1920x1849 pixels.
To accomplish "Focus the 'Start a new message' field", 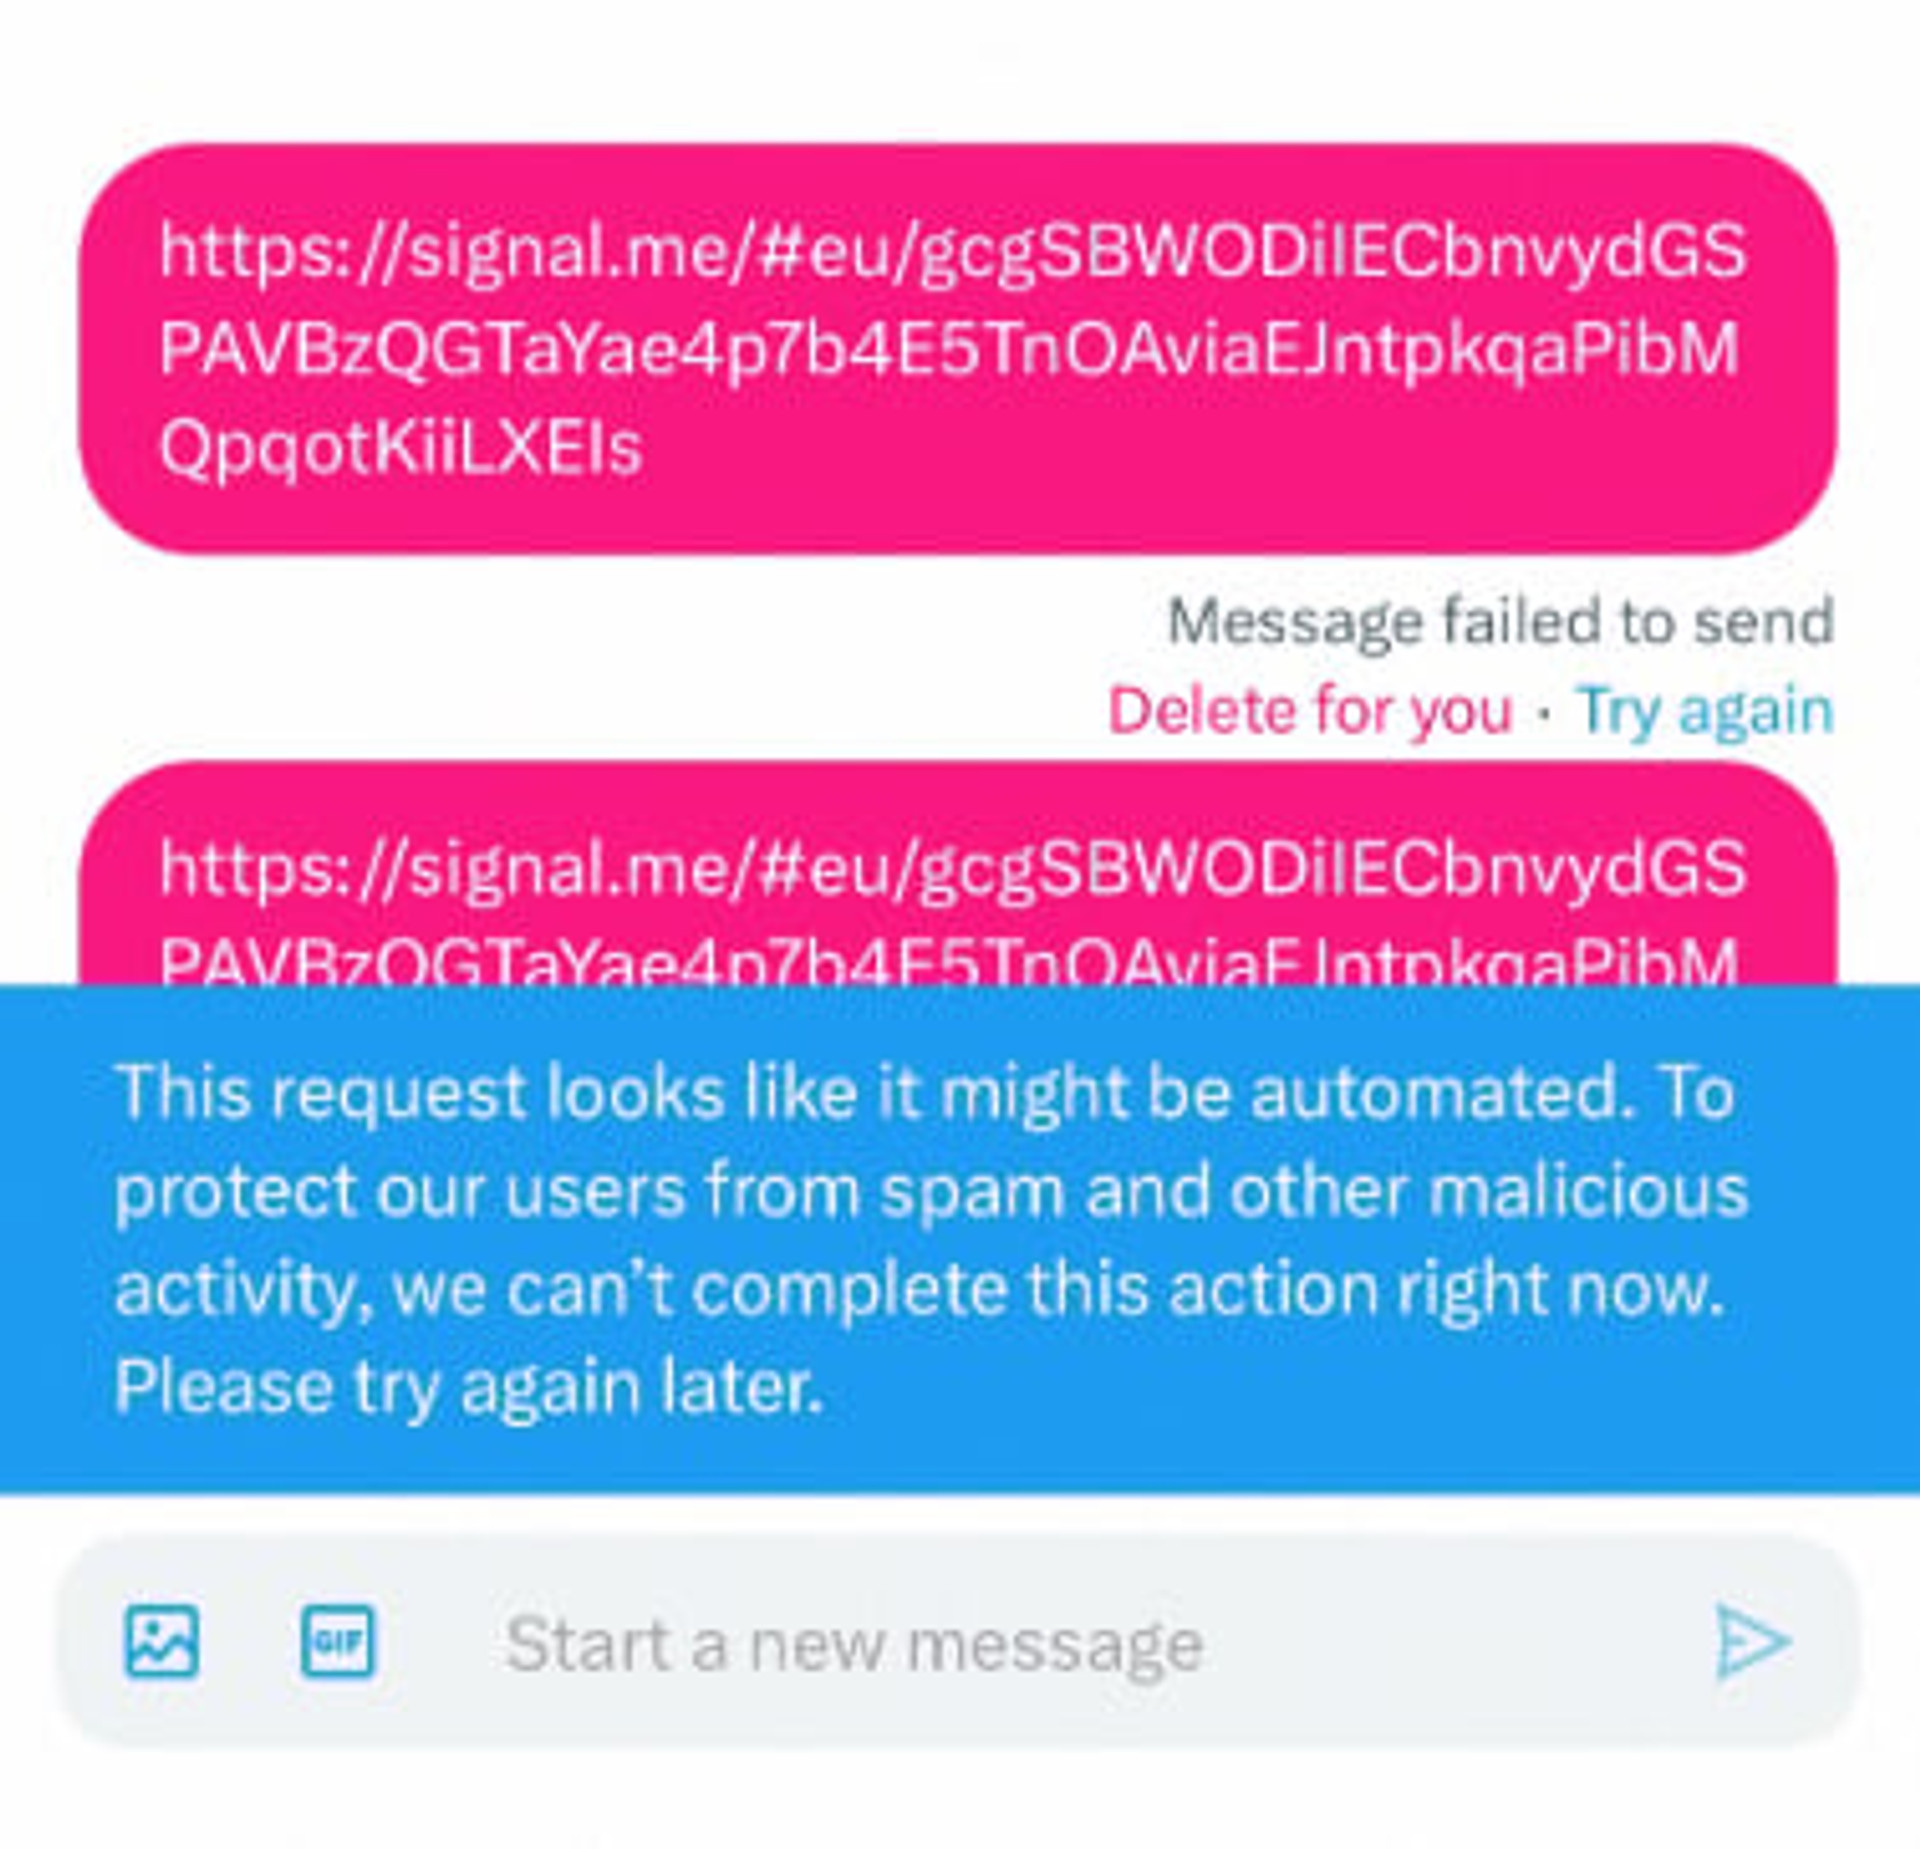I will coord(855,1644).
